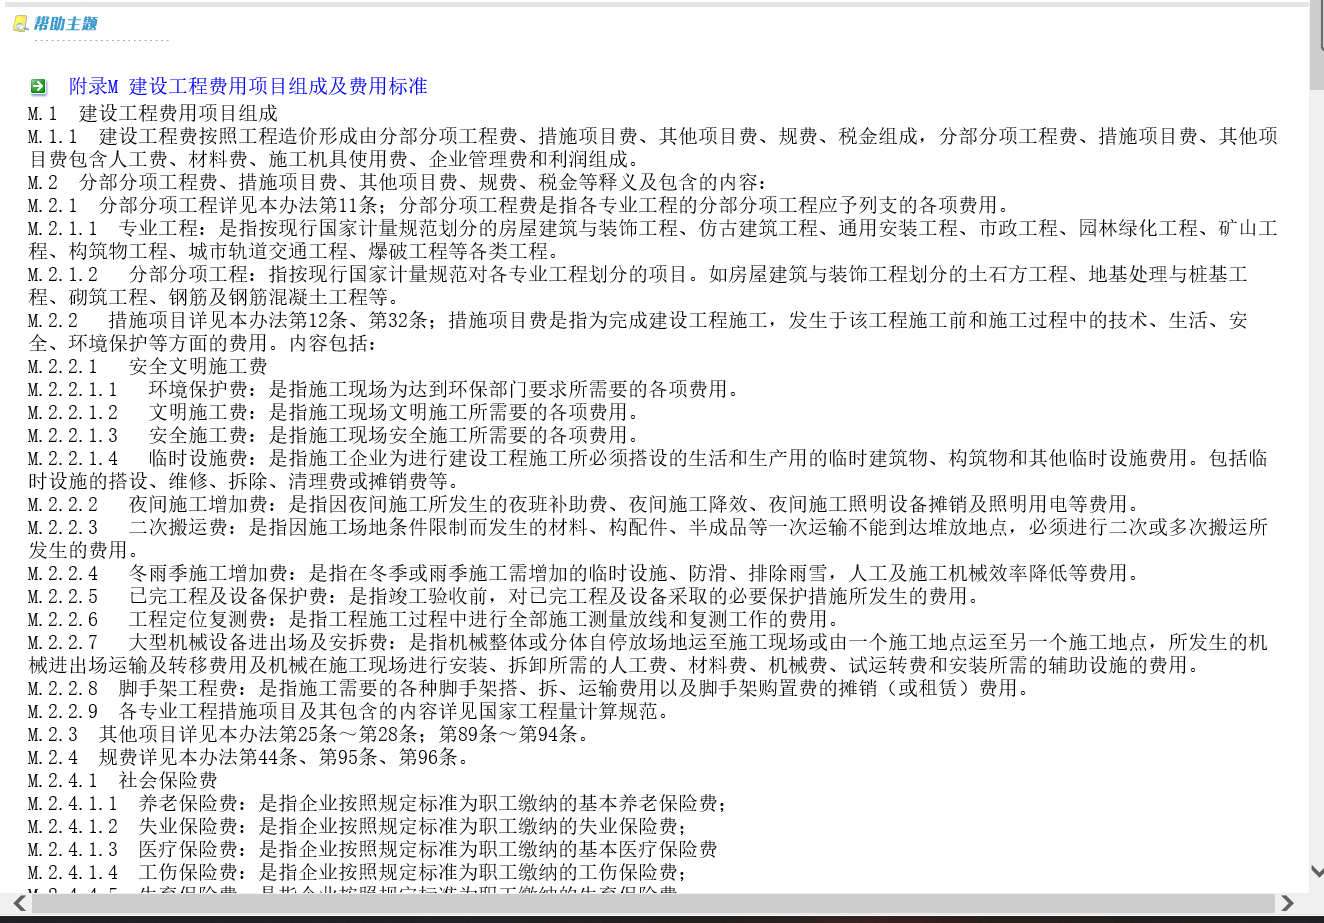The image size is (1324, 923).
Task: Click the green arrow icon beside 附录M
Action: point(38,87)
